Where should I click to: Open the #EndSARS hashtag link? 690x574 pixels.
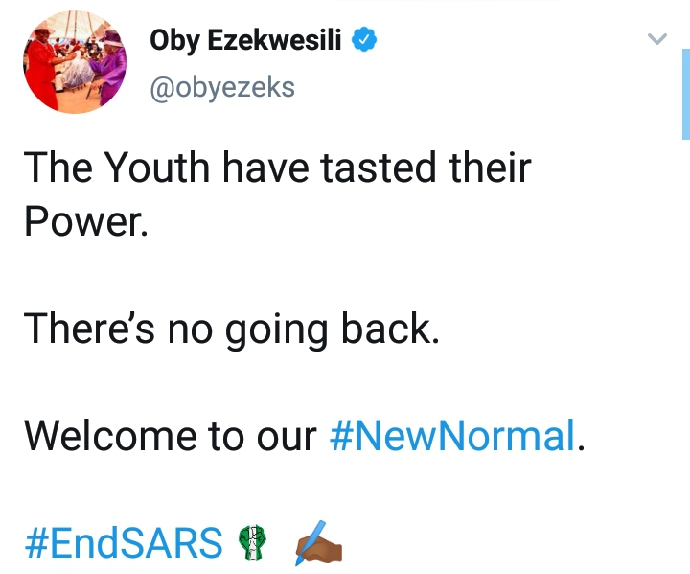tap(124, 543)
